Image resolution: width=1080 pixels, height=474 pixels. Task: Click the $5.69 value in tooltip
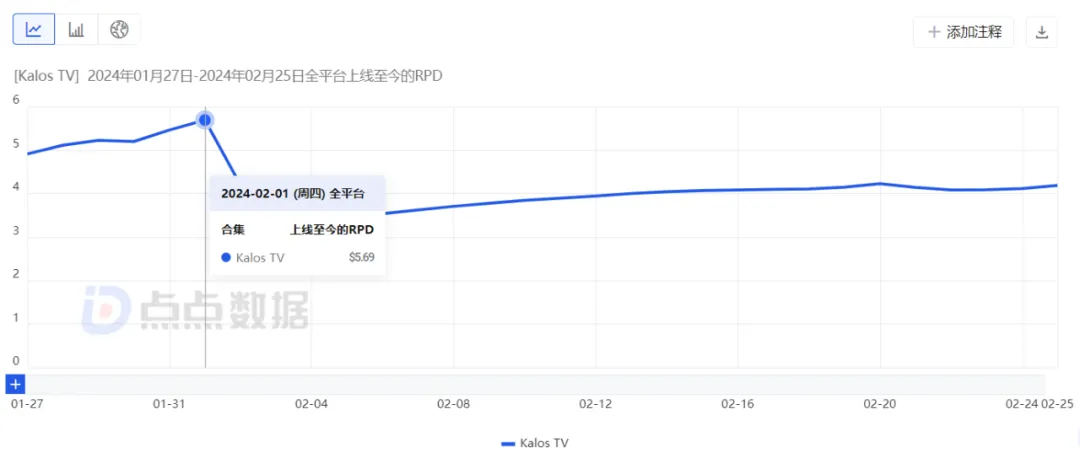pos(360,257)
